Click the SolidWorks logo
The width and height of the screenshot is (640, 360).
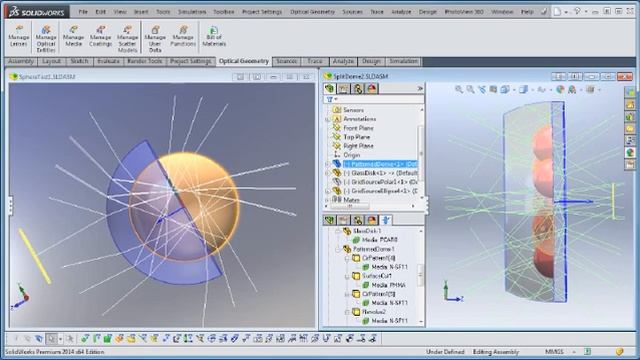37,12
